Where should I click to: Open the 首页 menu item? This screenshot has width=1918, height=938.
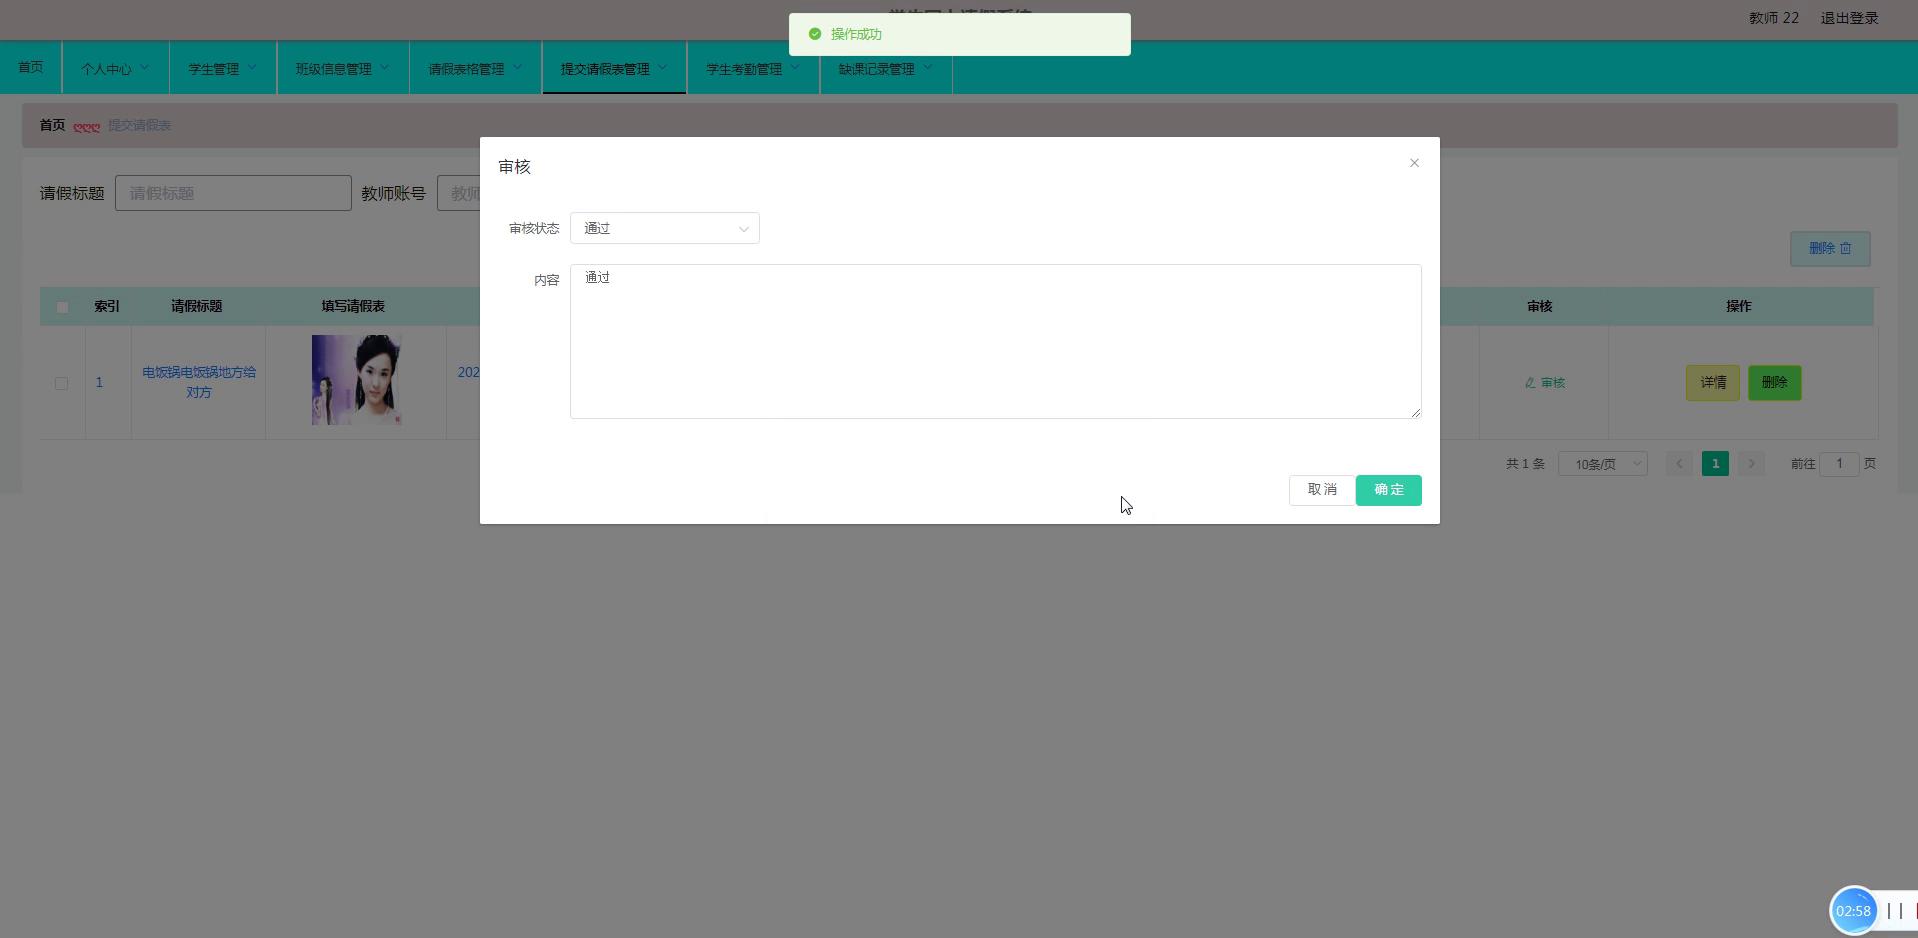(31, 67)
